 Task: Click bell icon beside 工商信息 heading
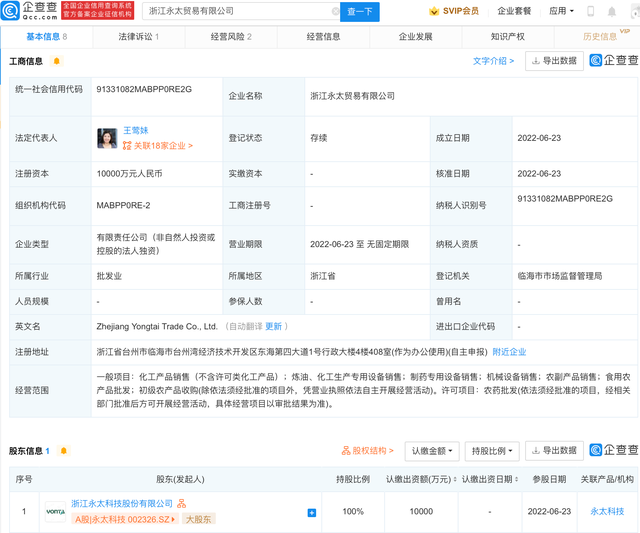pyautogui.click(x=57, y=61)
